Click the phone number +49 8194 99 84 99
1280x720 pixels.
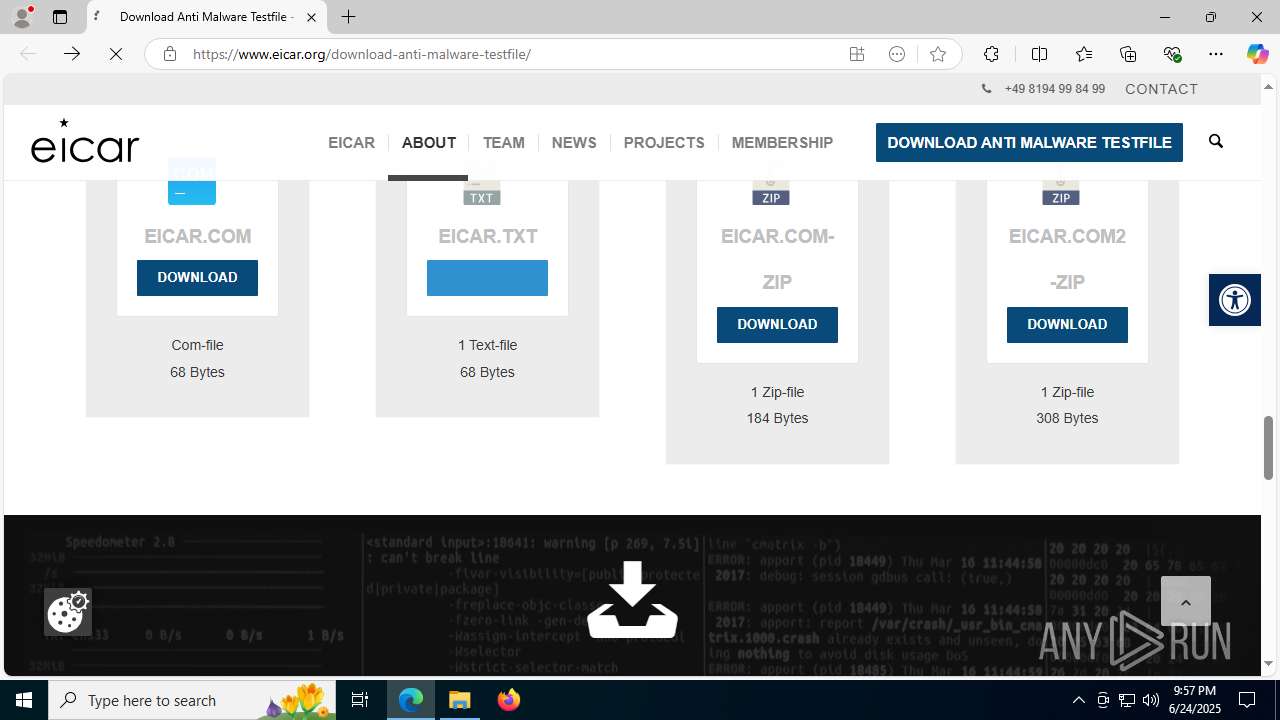click(1054, 89)
